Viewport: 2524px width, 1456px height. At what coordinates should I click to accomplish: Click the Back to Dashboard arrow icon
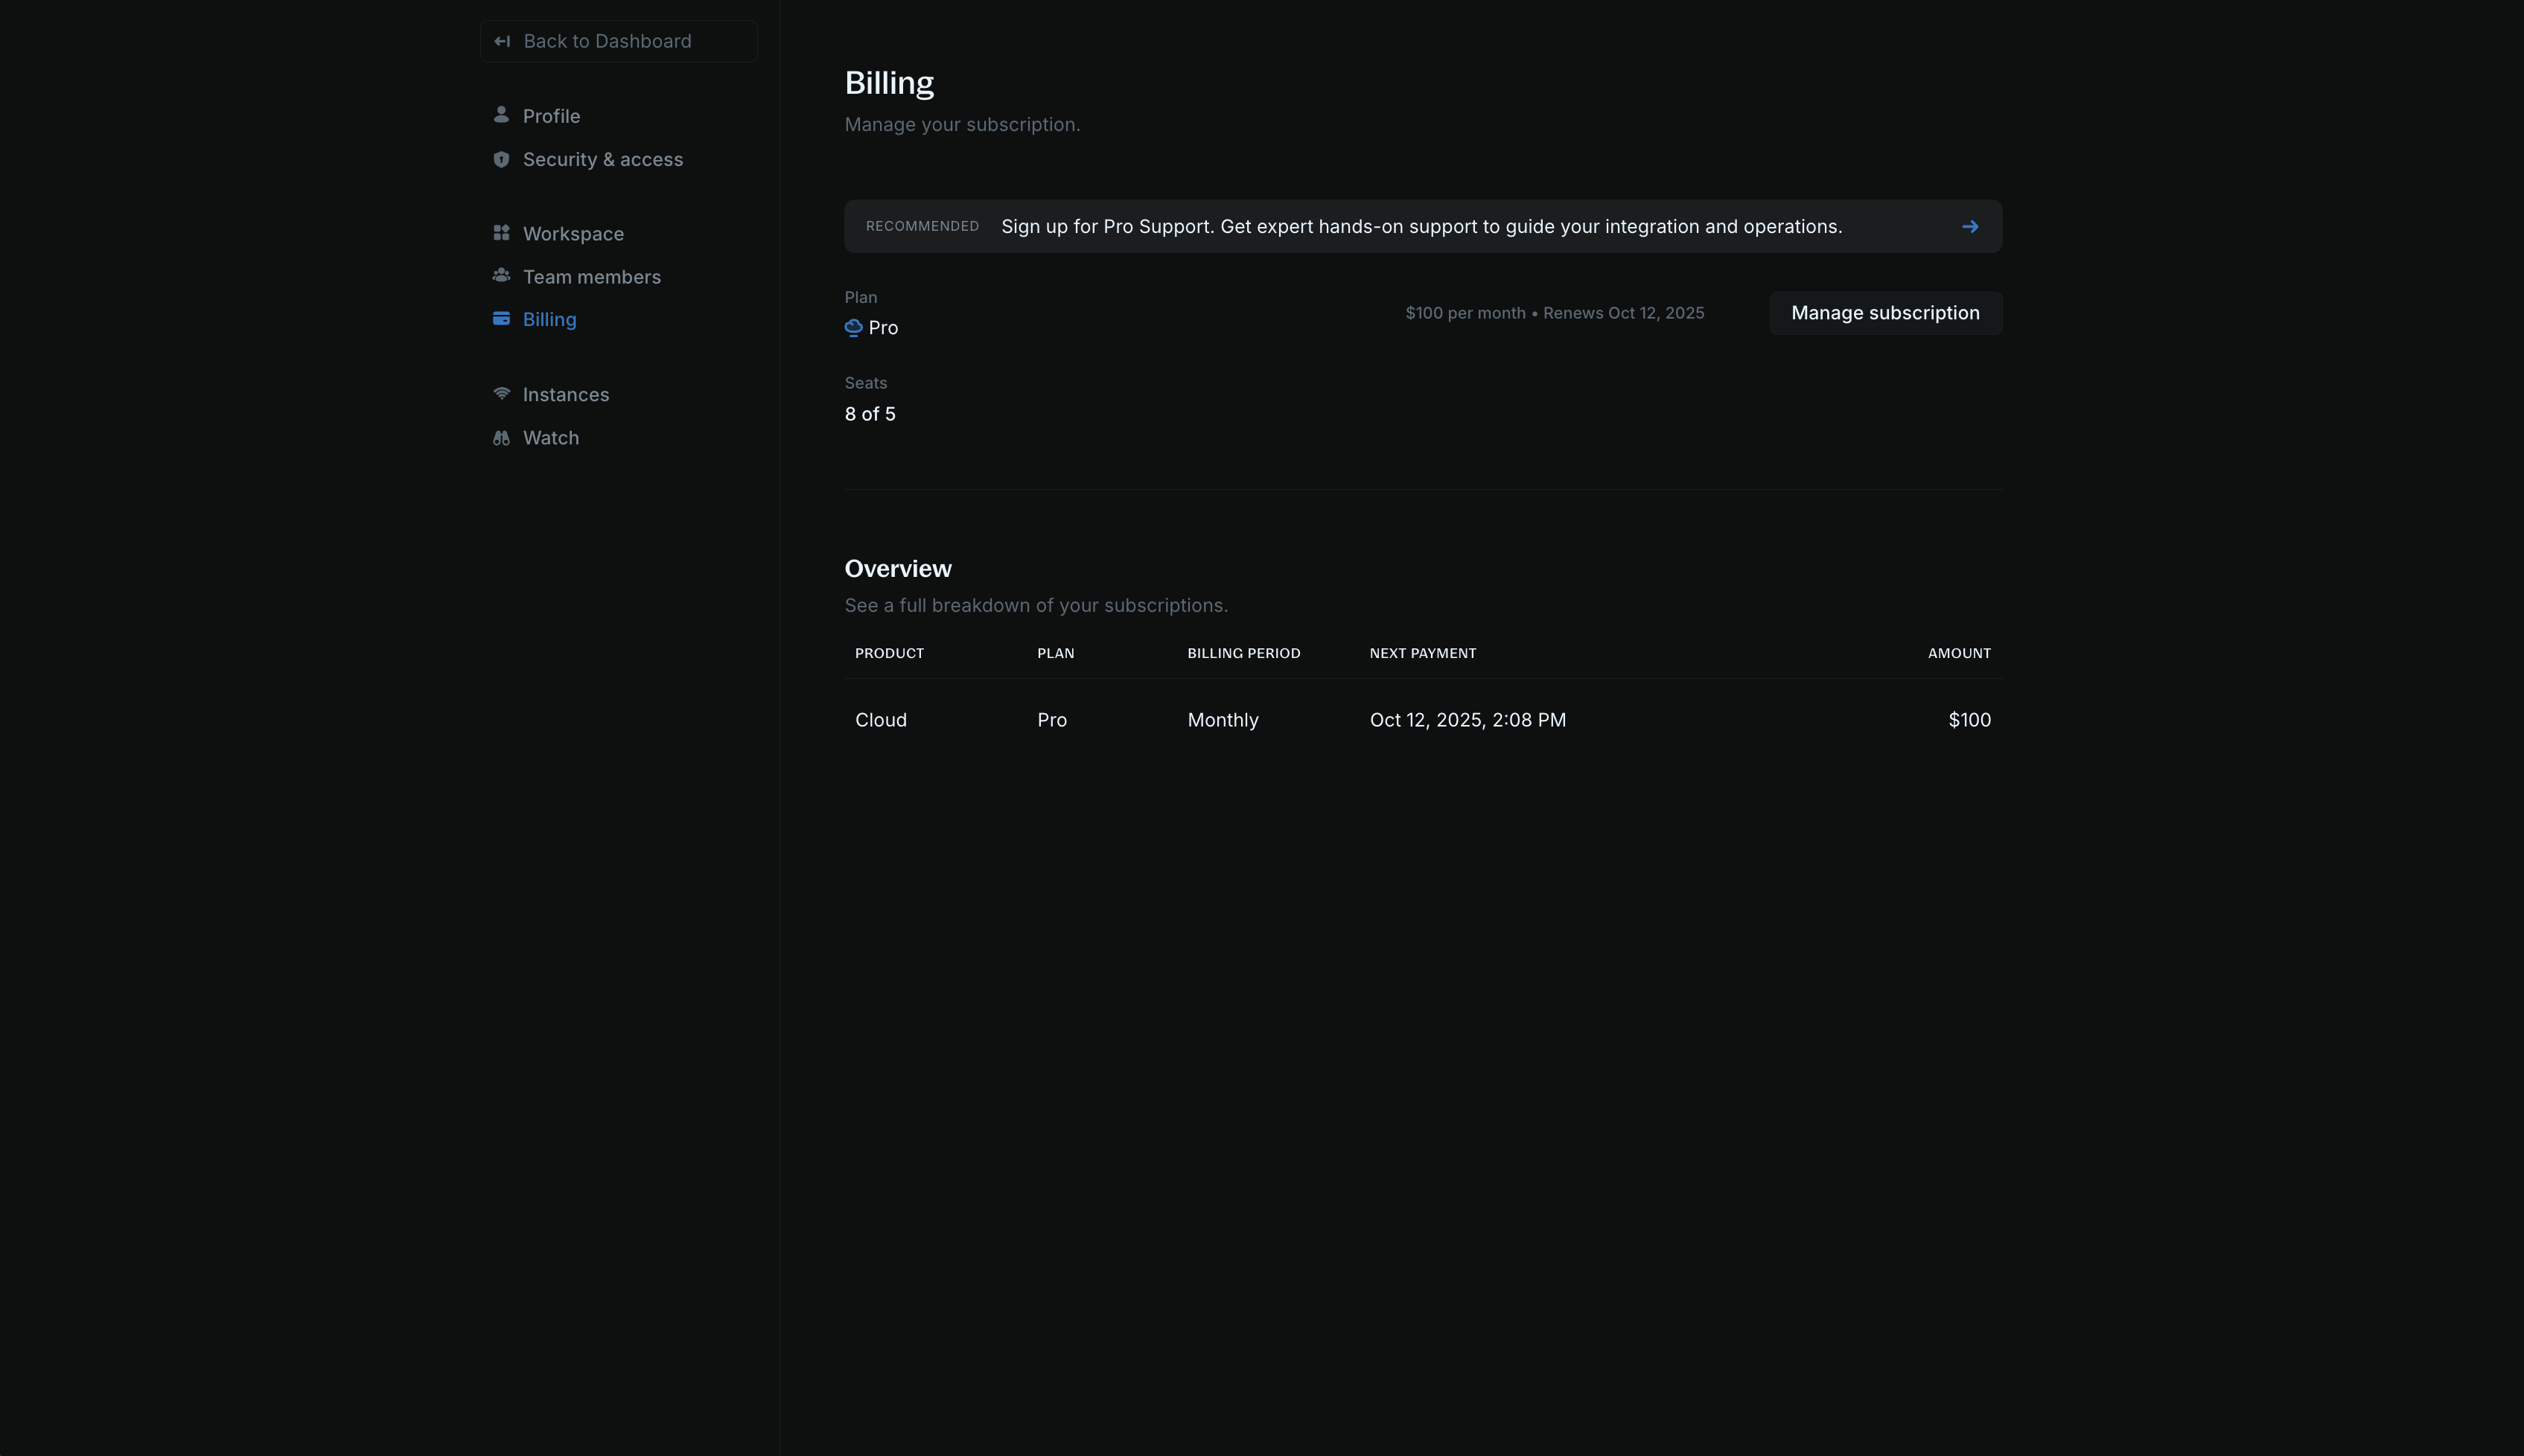point(502,41)
